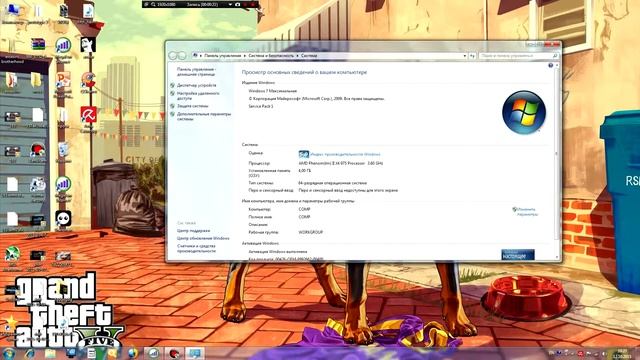Screen dimensions: 640x360
Task: Open Настройка удаленного доступа link
Action: pyautogui.click(x=198, y=96)
